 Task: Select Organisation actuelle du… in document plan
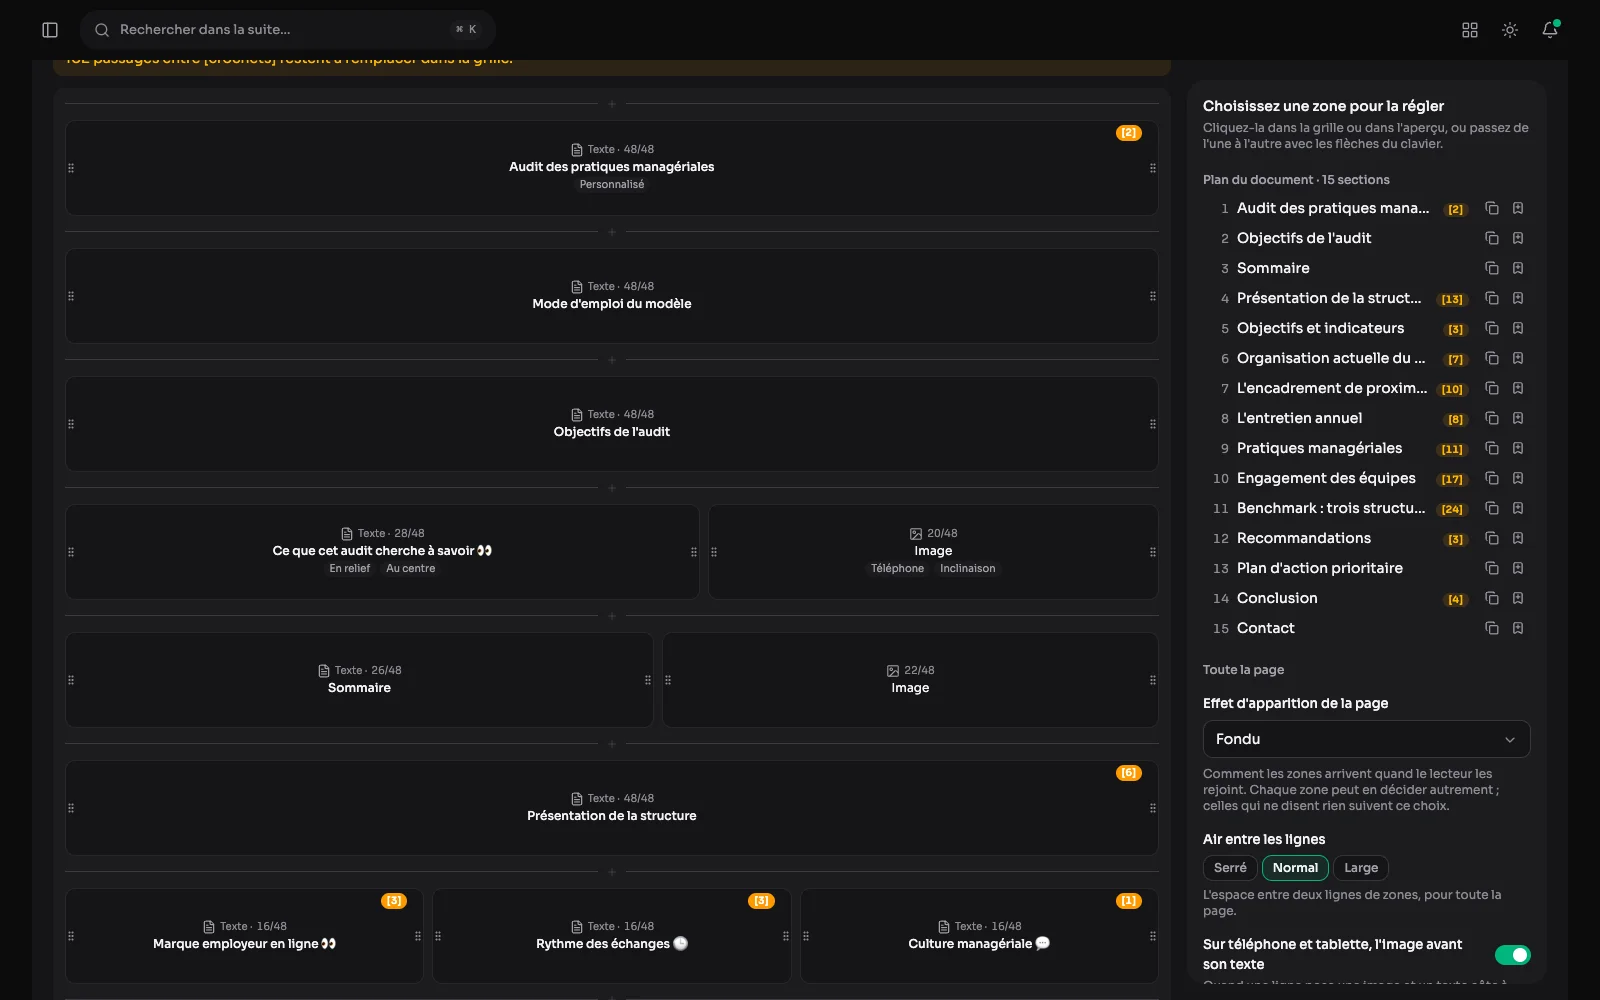coord(1331,358)
